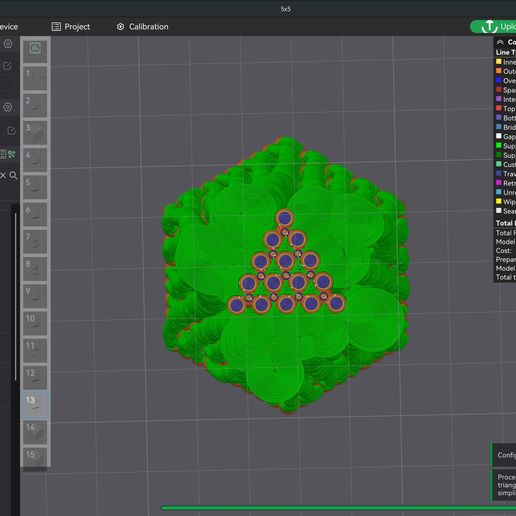The image size is (516, 516).
Task: Select plate 3 thumbnail
Action: 35,132
